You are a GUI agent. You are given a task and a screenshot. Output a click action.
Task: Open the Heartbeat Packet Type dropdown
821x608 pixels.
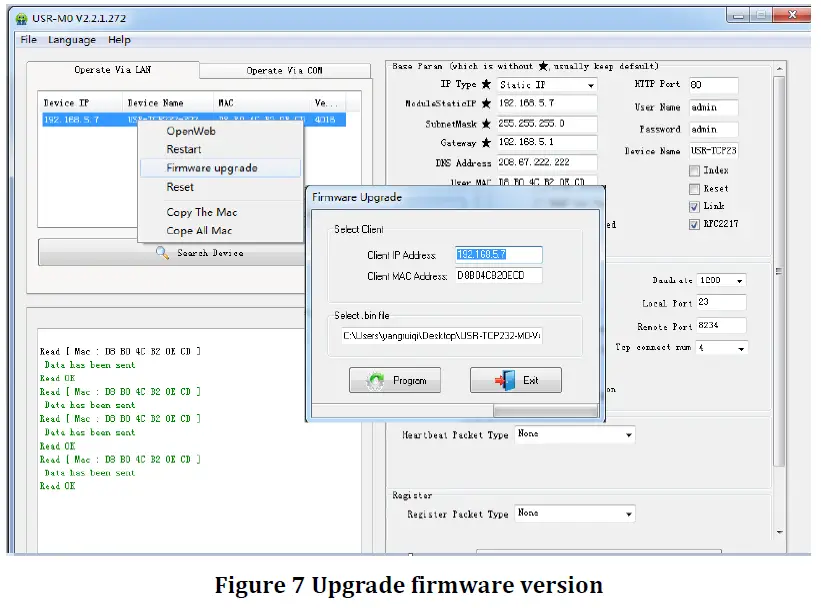575,435
